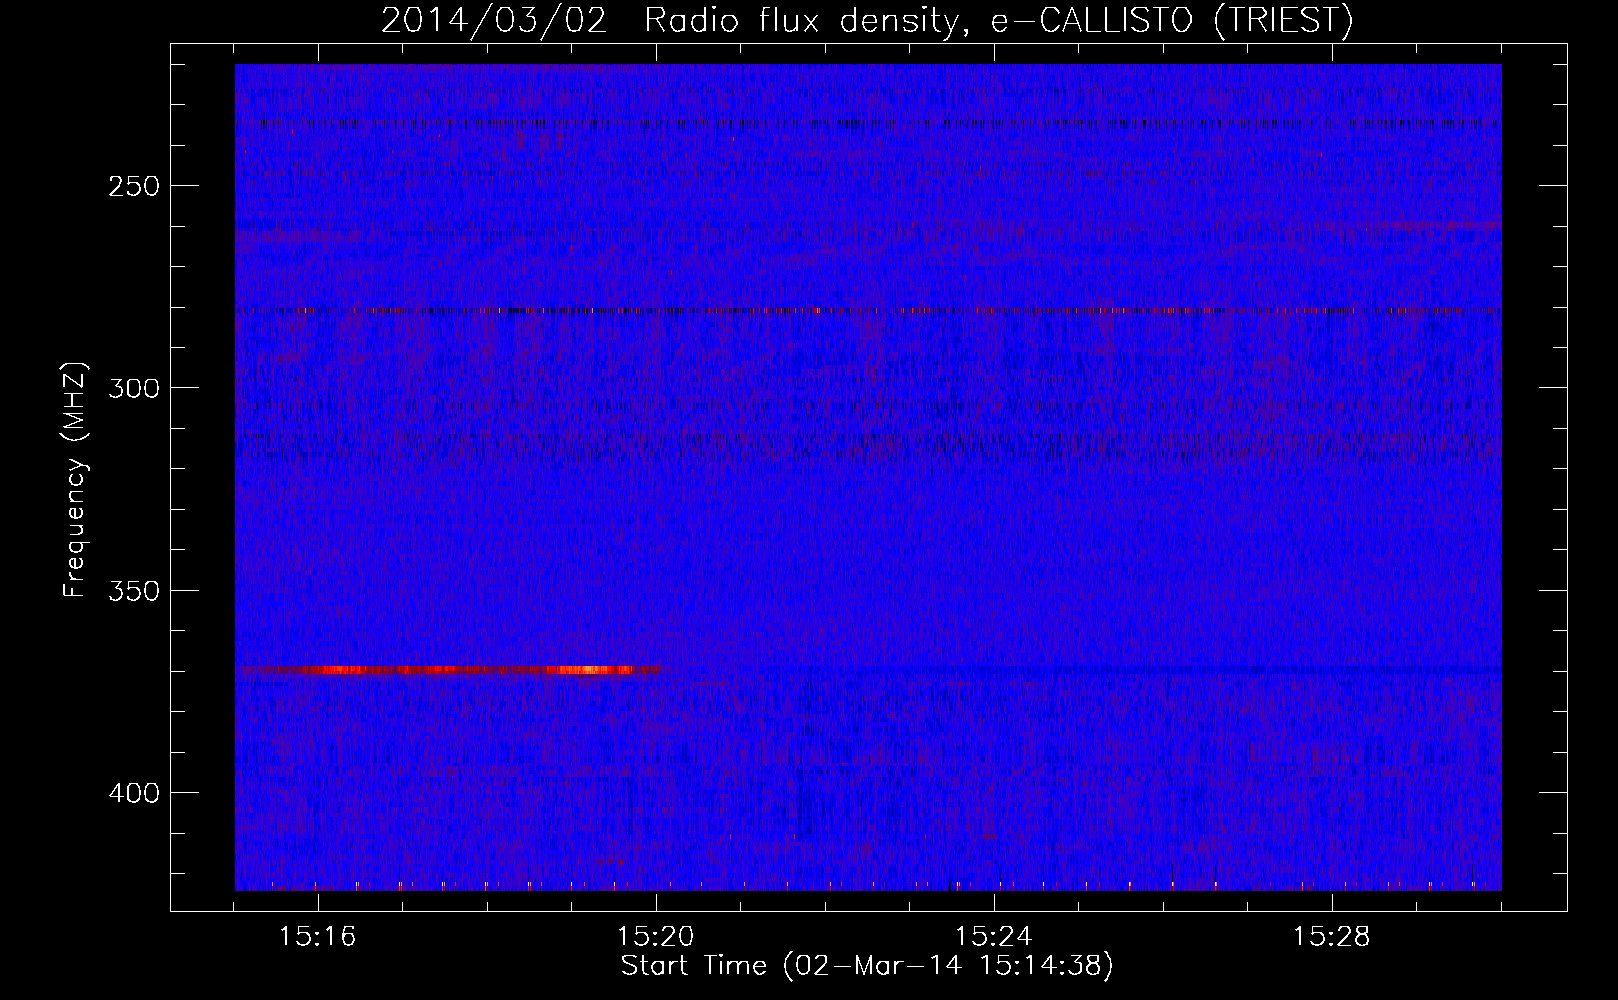Click the 15:28 time tick label
The height and width of the screenshot is (1000, 1618).
click(x=1332, y=937)
